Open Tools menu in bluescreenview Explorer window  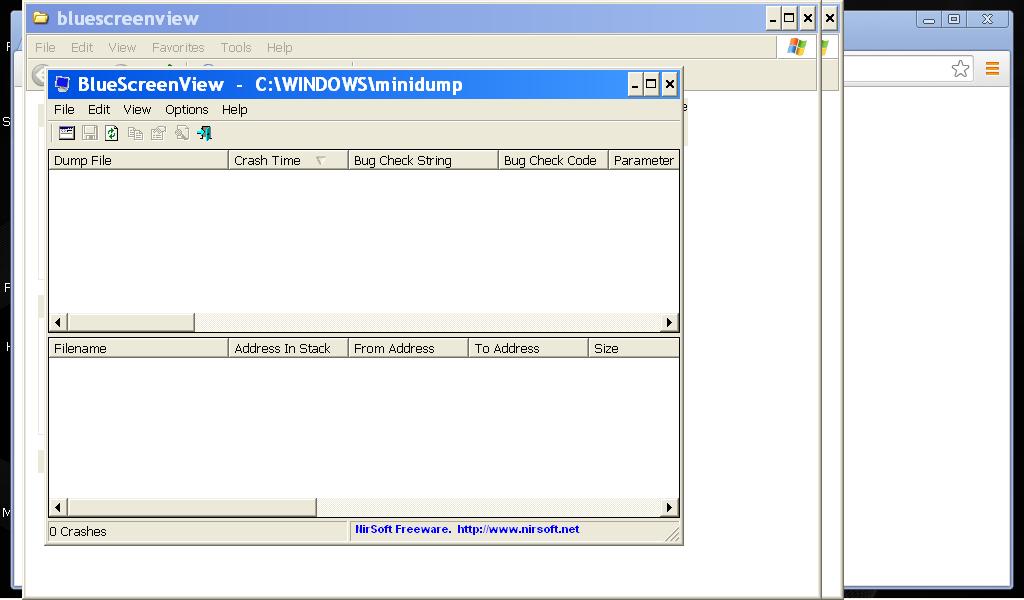[x=236, y=48]
